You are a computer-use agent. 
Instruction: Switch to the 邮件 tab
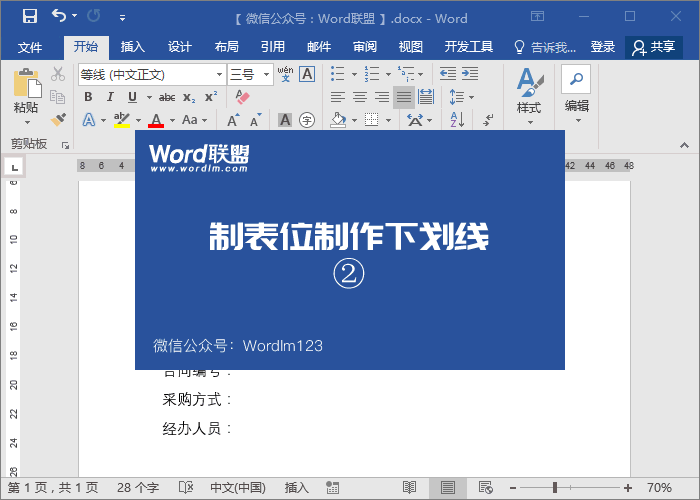tap(319, 47)
